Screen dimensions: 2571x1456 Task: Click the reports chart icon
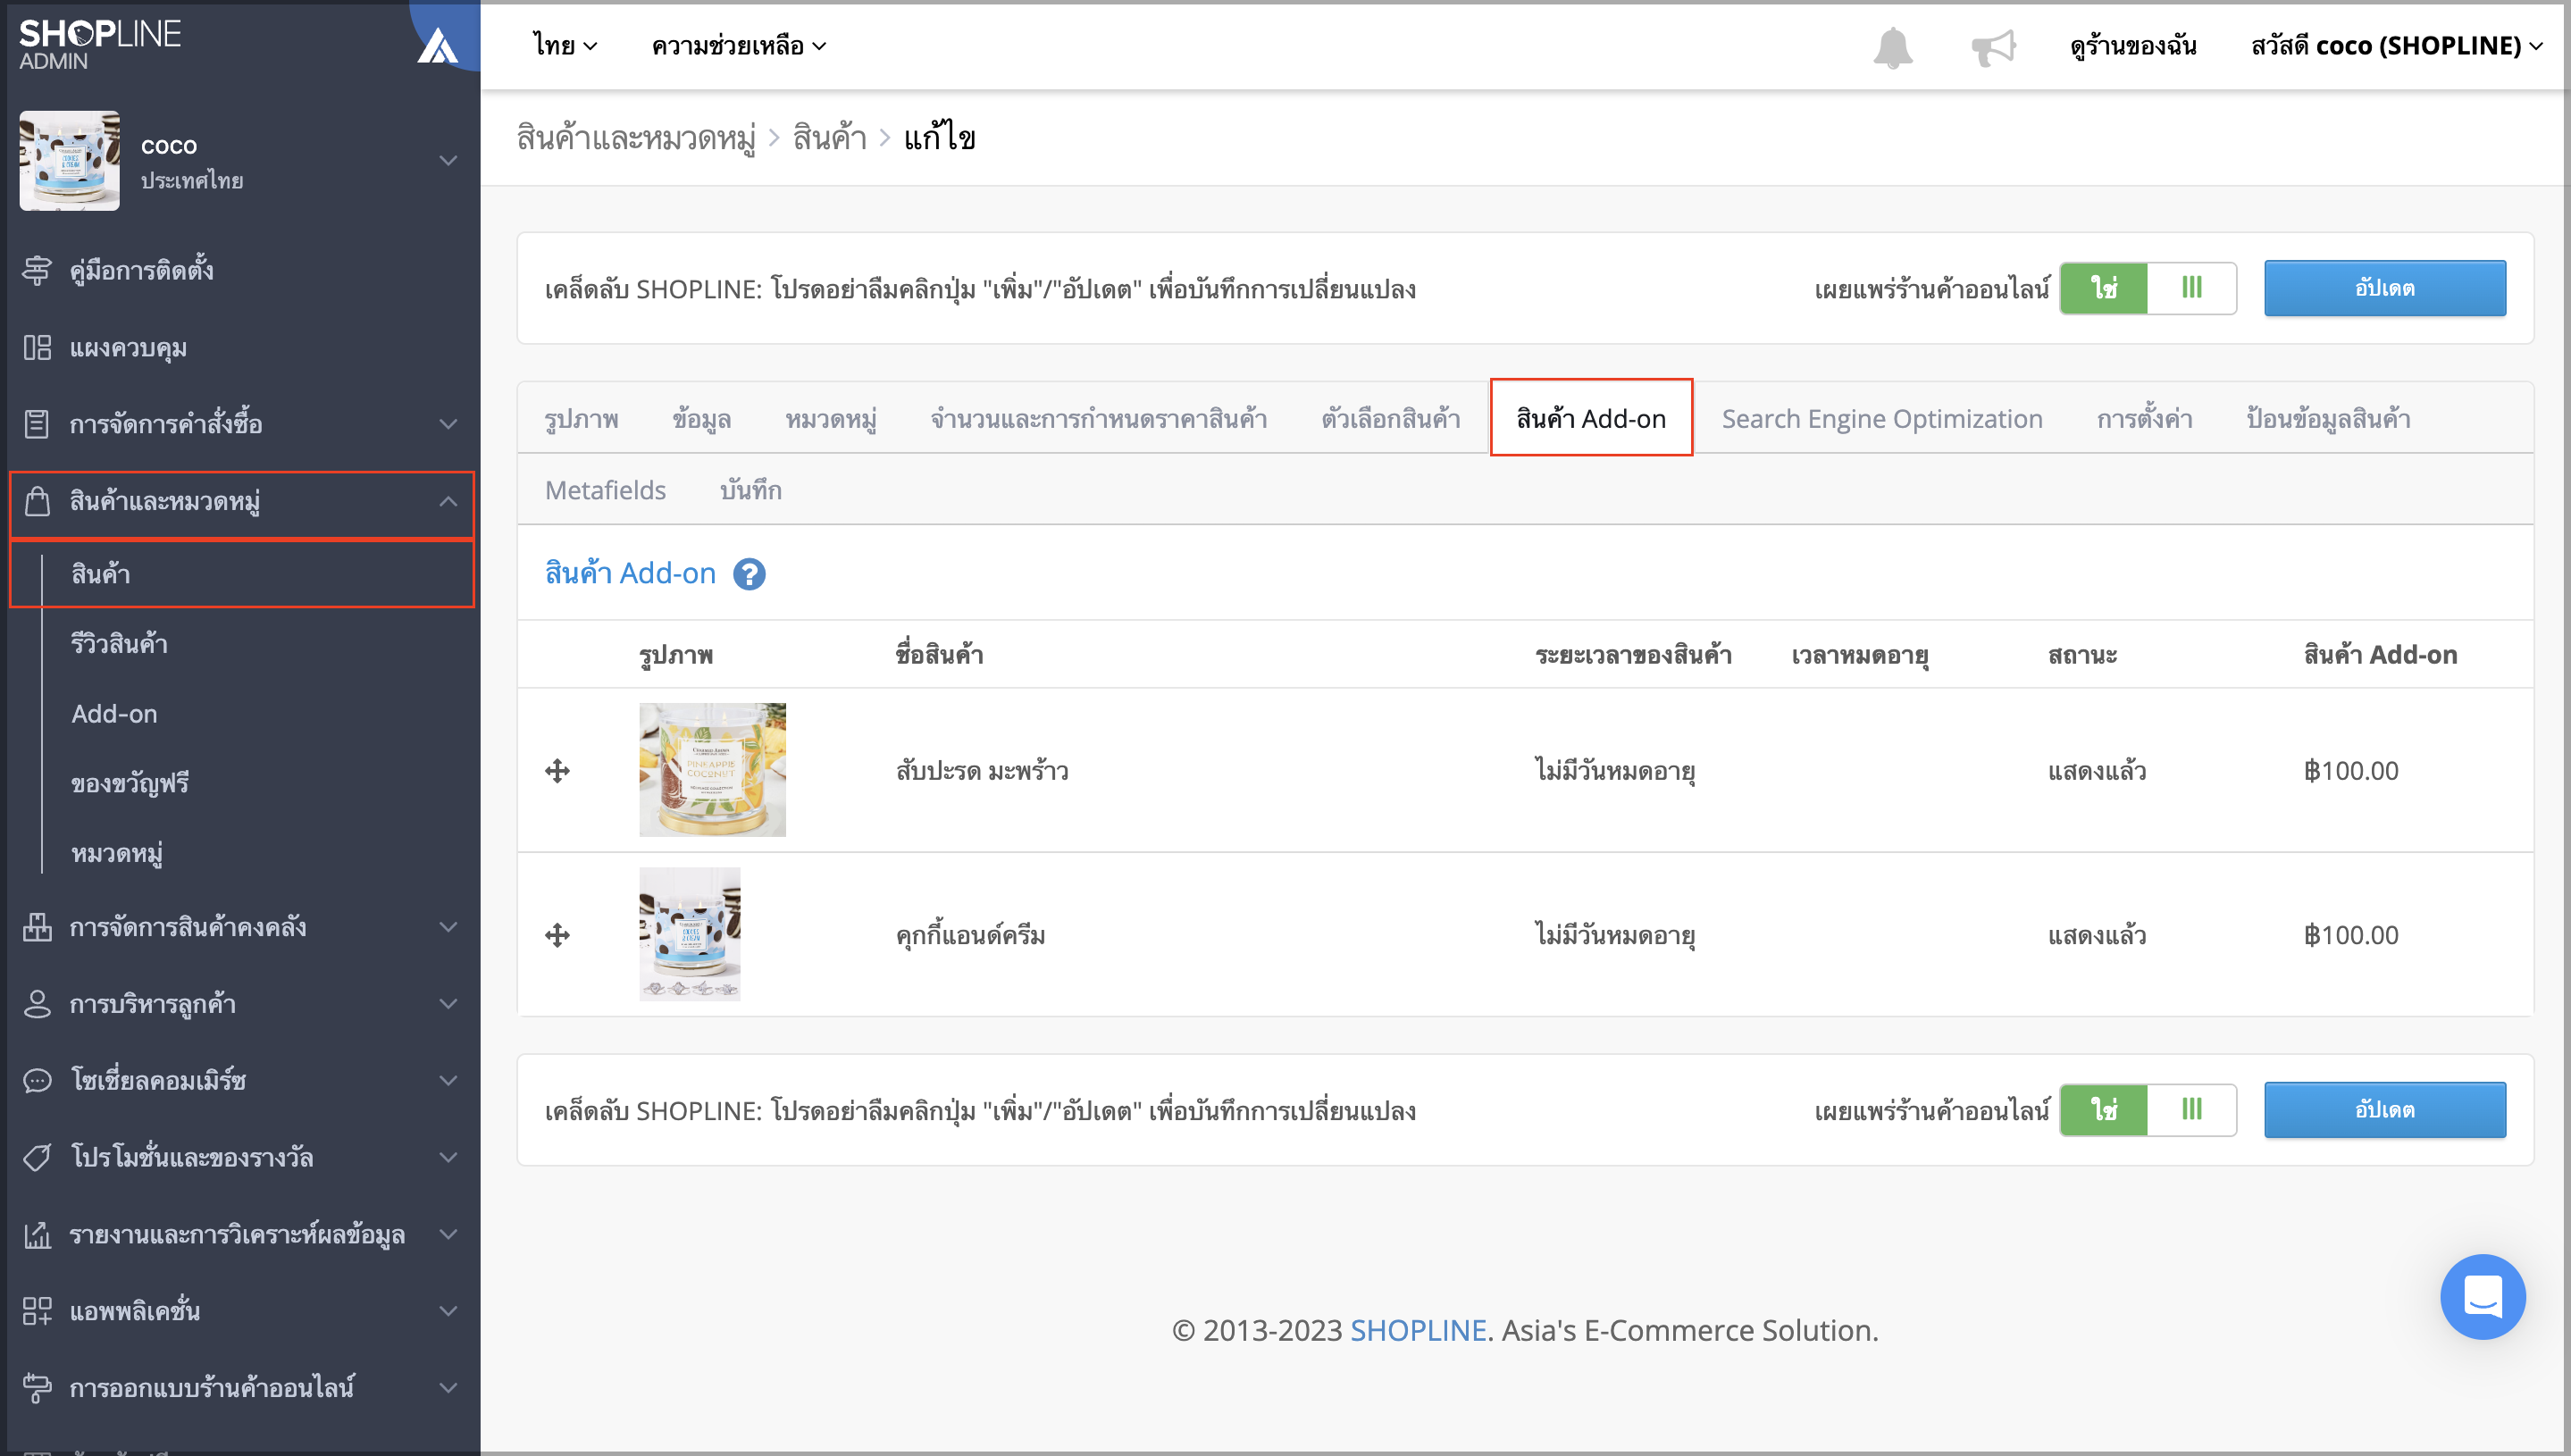coord(37,1235)
